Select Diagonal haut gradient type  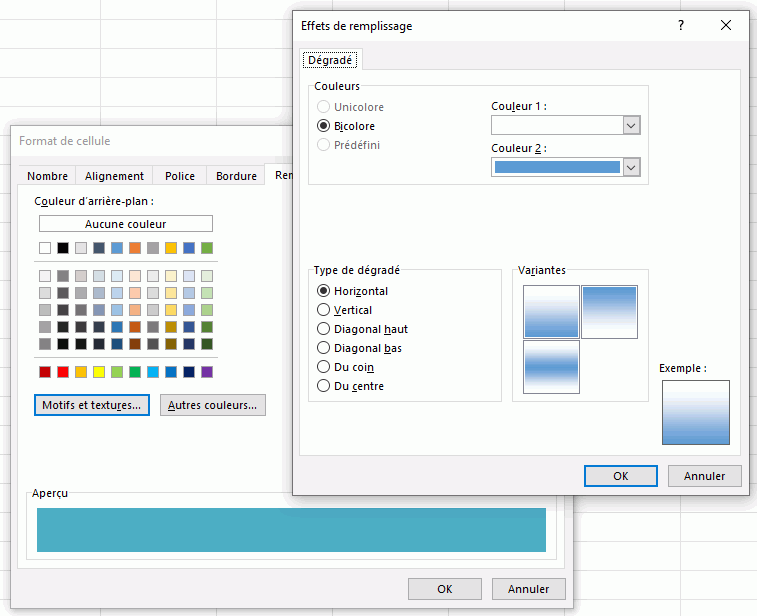click(323, 329)
